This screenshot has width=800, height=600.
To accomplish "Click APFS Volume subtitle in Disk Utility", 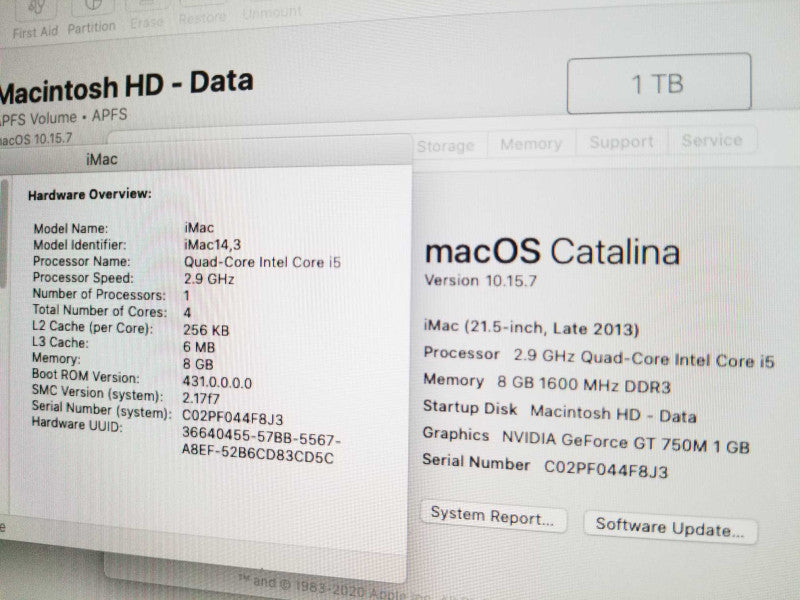I will (x=63, y=118).
